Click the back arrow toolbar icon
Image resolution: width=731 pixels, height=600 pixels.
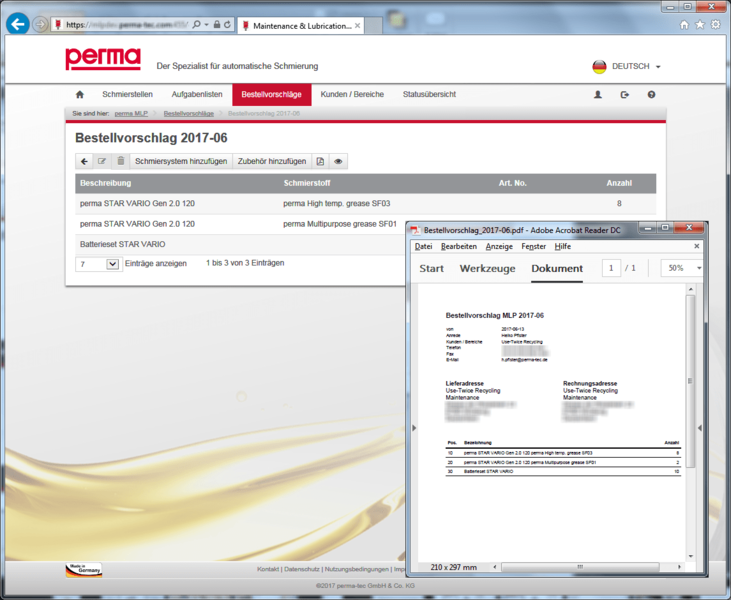pyautogui.click(x=84, y=161)
